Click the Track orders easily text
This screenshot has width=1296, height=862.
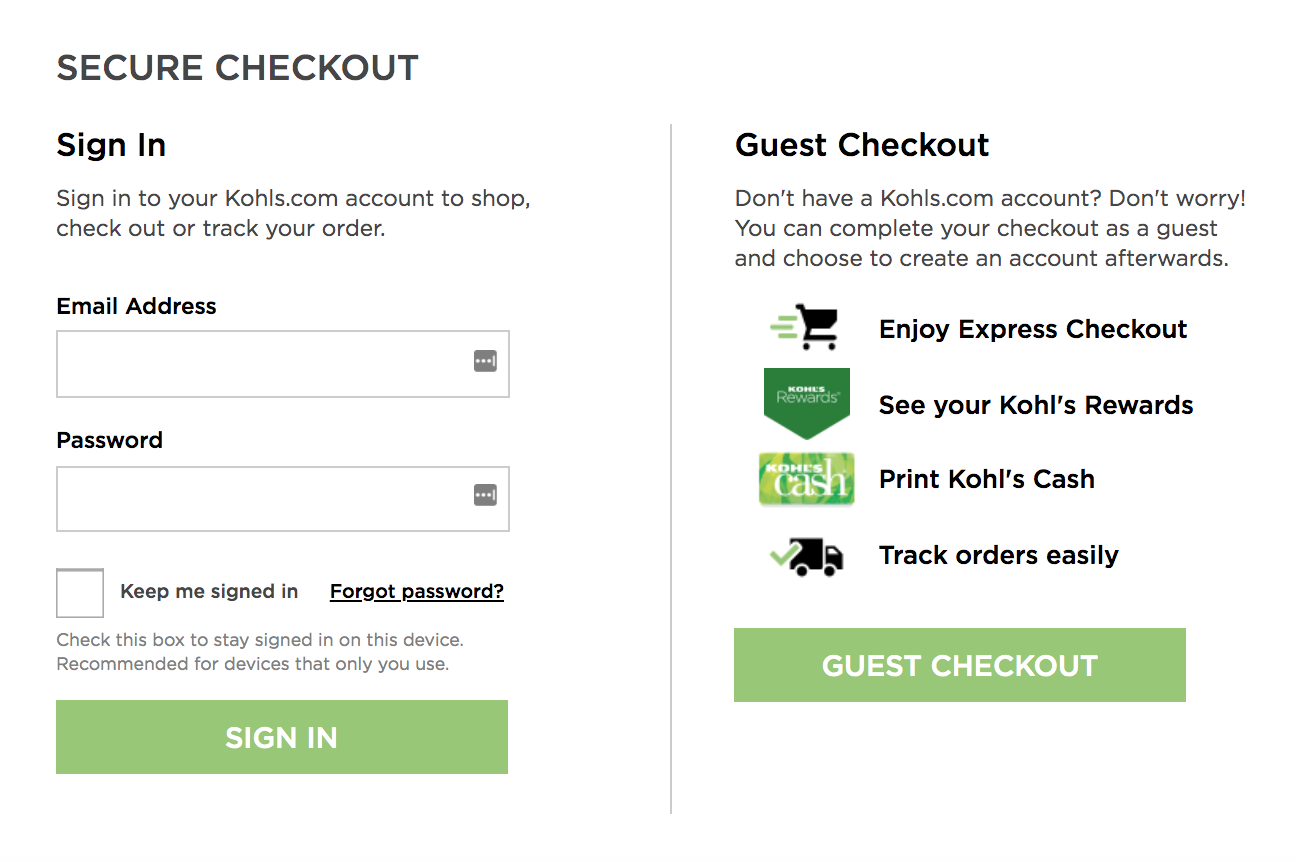pos(998,555)
